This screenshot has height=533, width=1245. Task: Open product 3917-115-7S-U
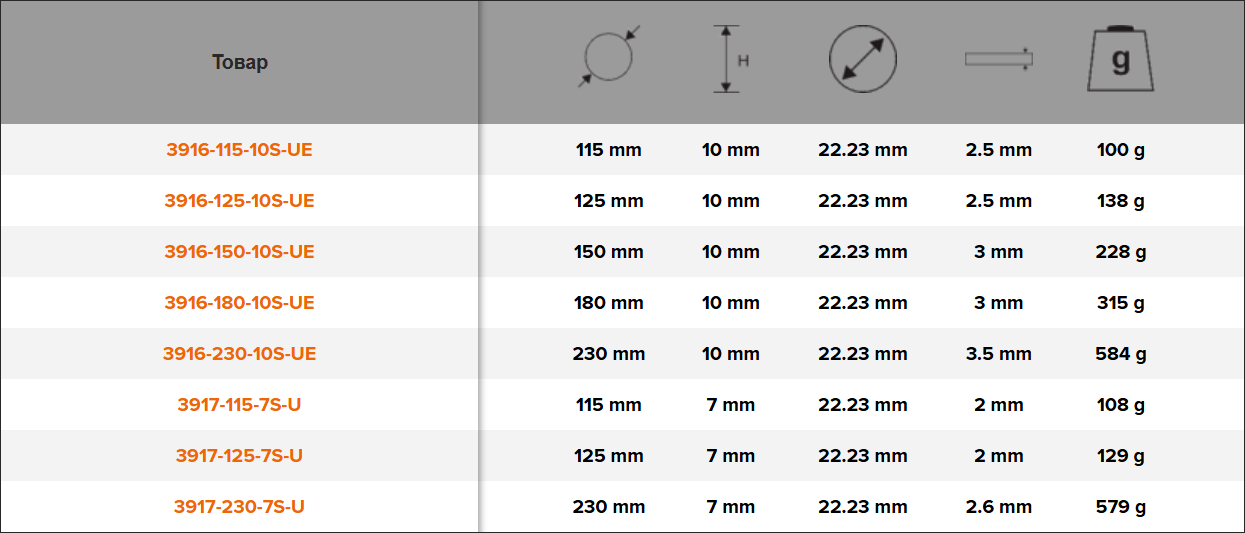point(239,405)
